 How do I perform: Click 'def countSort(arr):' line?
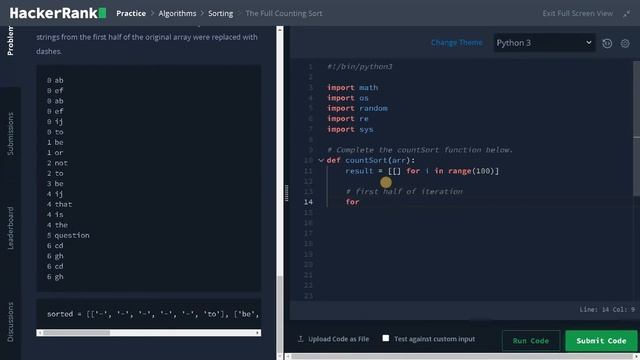click(x=371, y=160)
